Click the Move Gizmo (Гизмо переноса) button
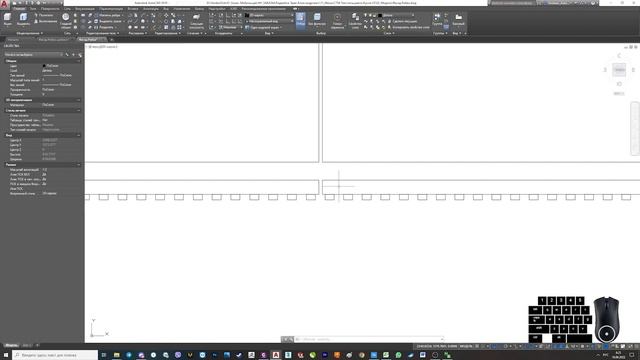640x360 pixels. click(x=337, y=21)
